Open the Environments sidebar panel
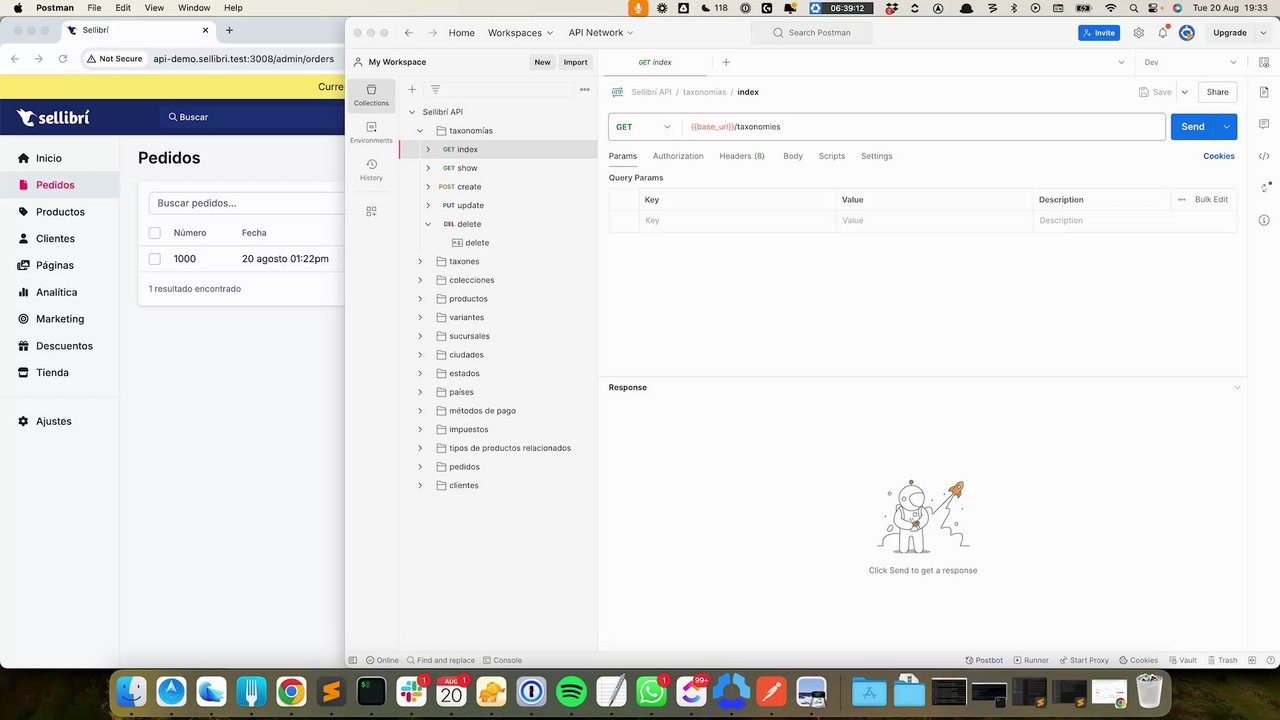 (x=371, y=133)
